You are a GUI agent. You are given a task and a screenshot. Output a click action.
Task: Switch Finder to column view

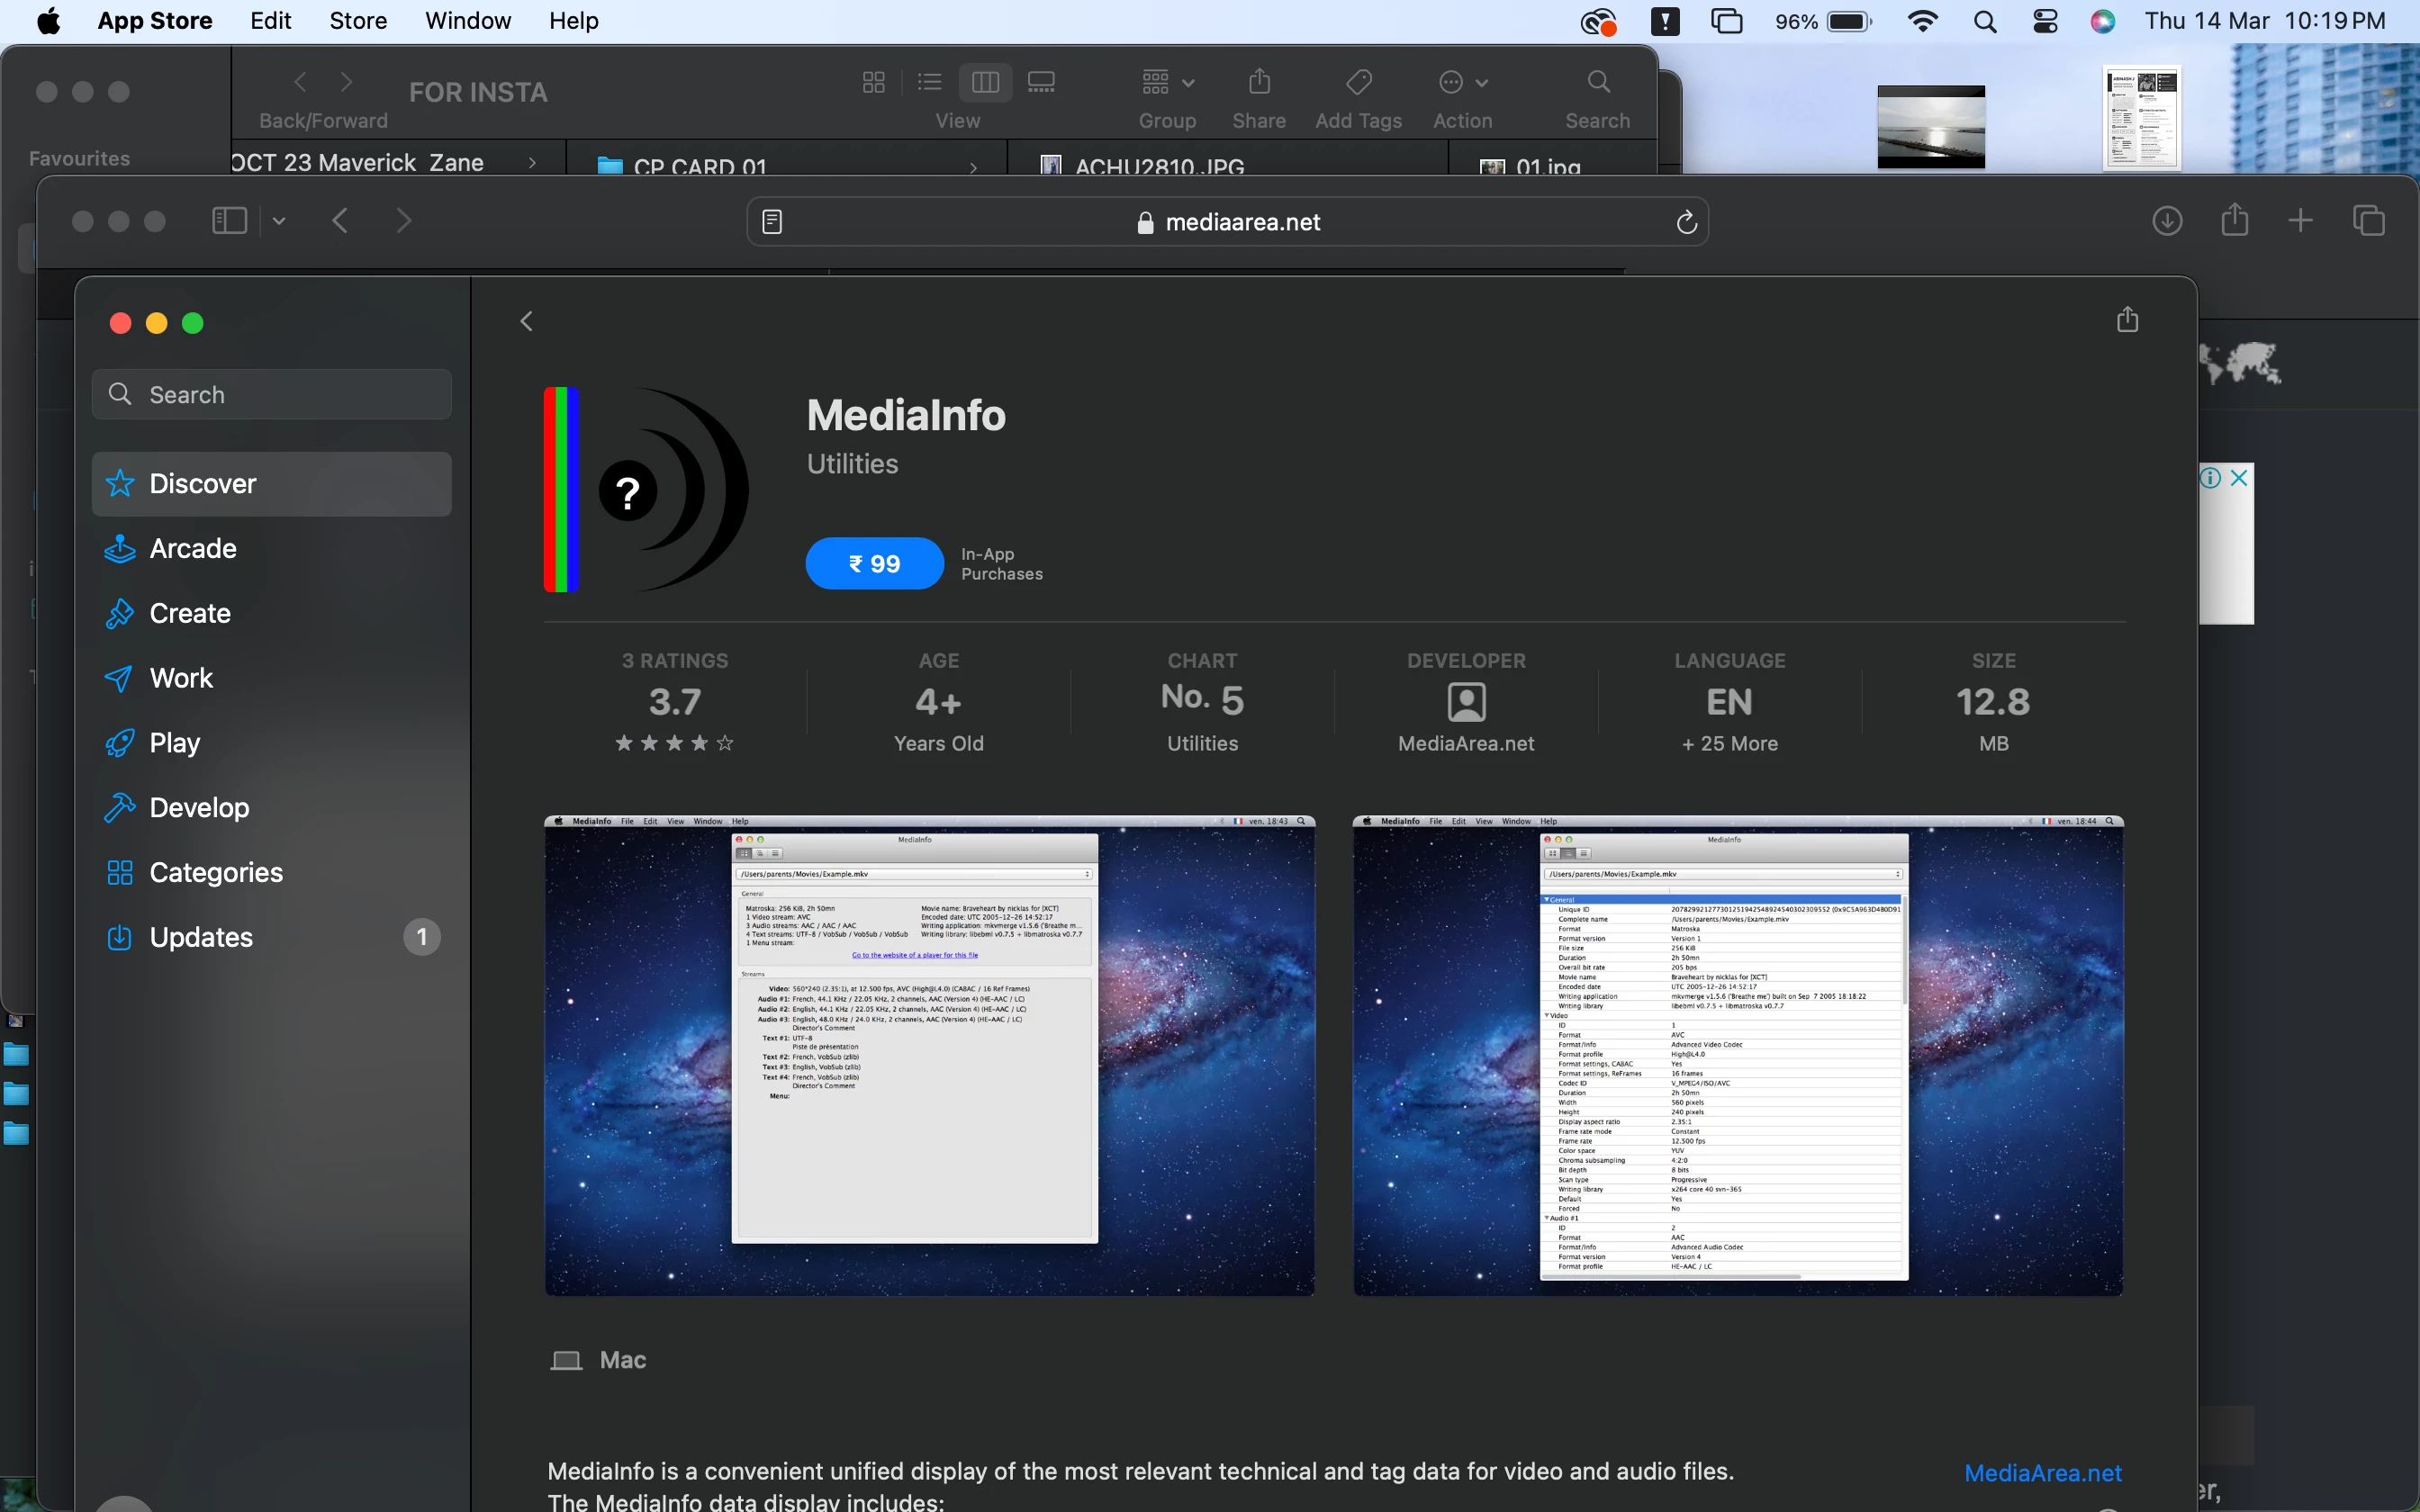(985, 82)
